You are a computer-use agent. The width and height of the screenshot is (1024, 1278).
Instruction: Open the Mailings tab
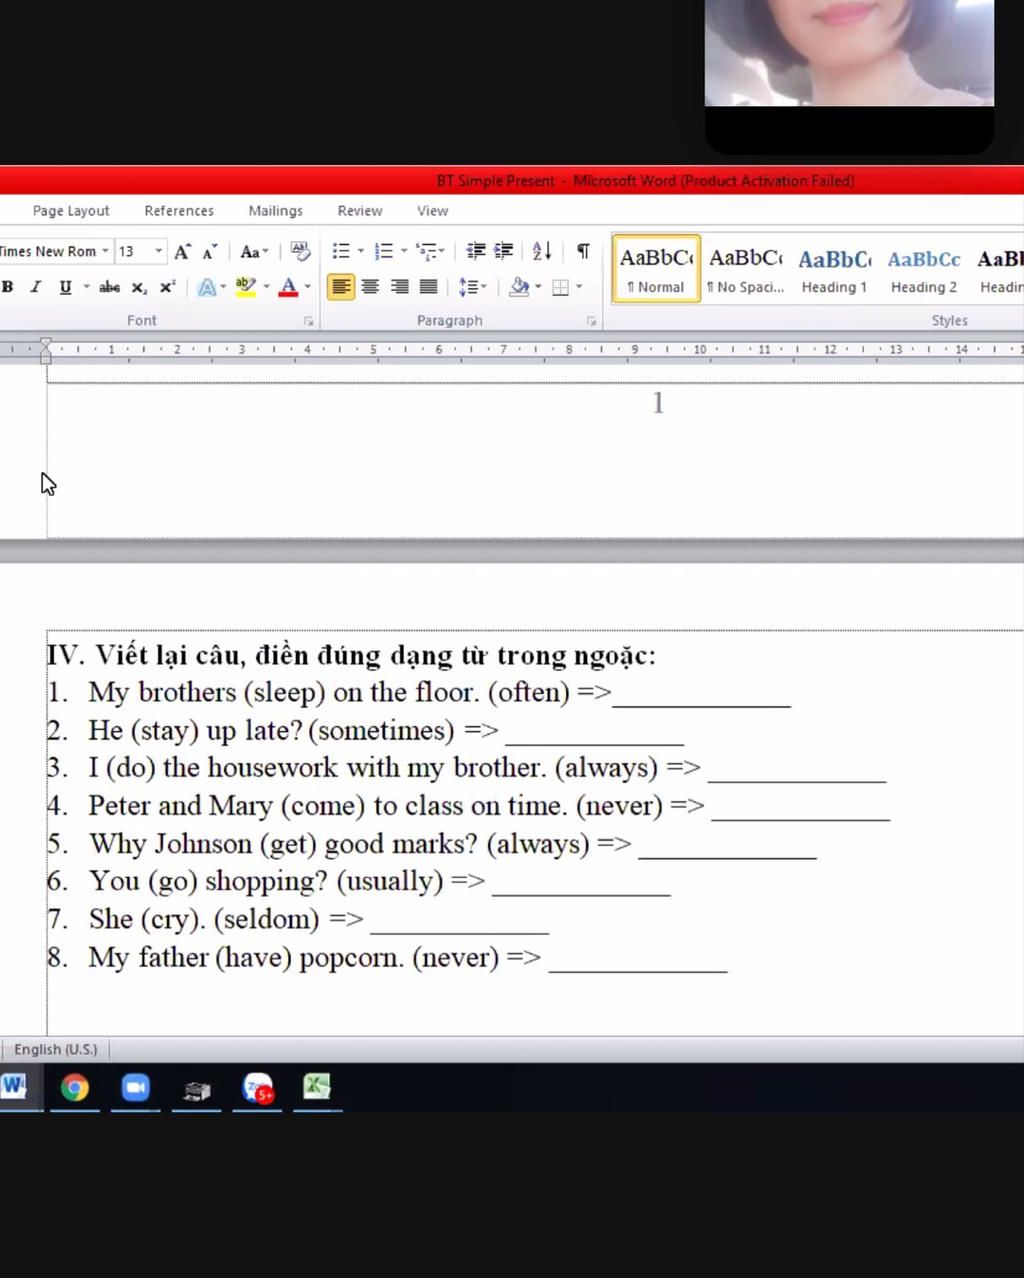275,211
